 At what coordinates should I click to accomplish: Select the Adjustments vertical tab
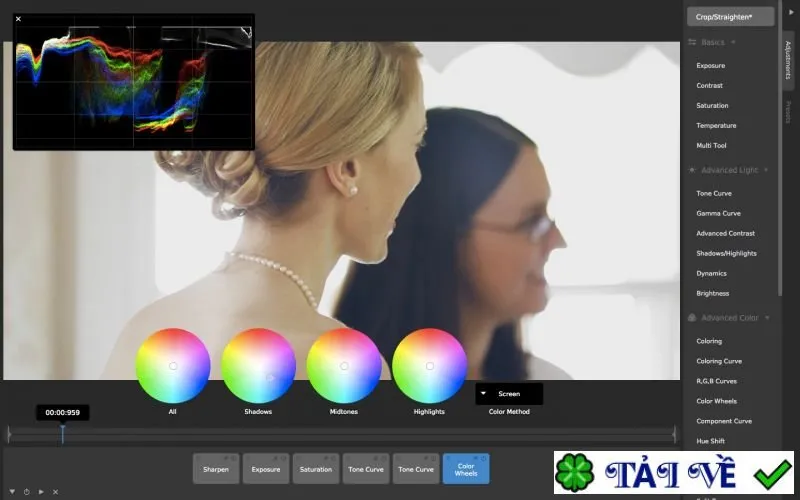(x=788, y=60)
